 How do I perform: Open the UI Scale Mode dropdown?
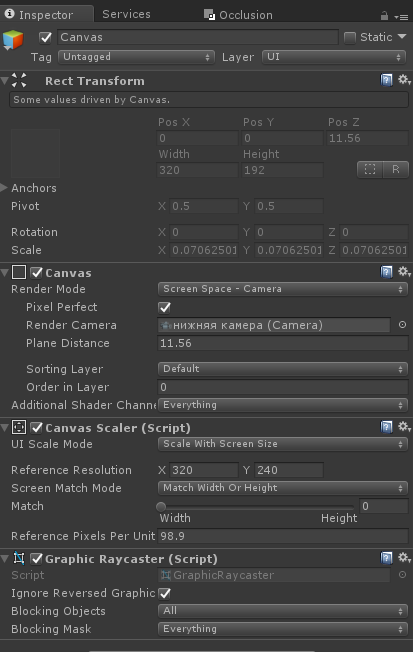[282, 444]
